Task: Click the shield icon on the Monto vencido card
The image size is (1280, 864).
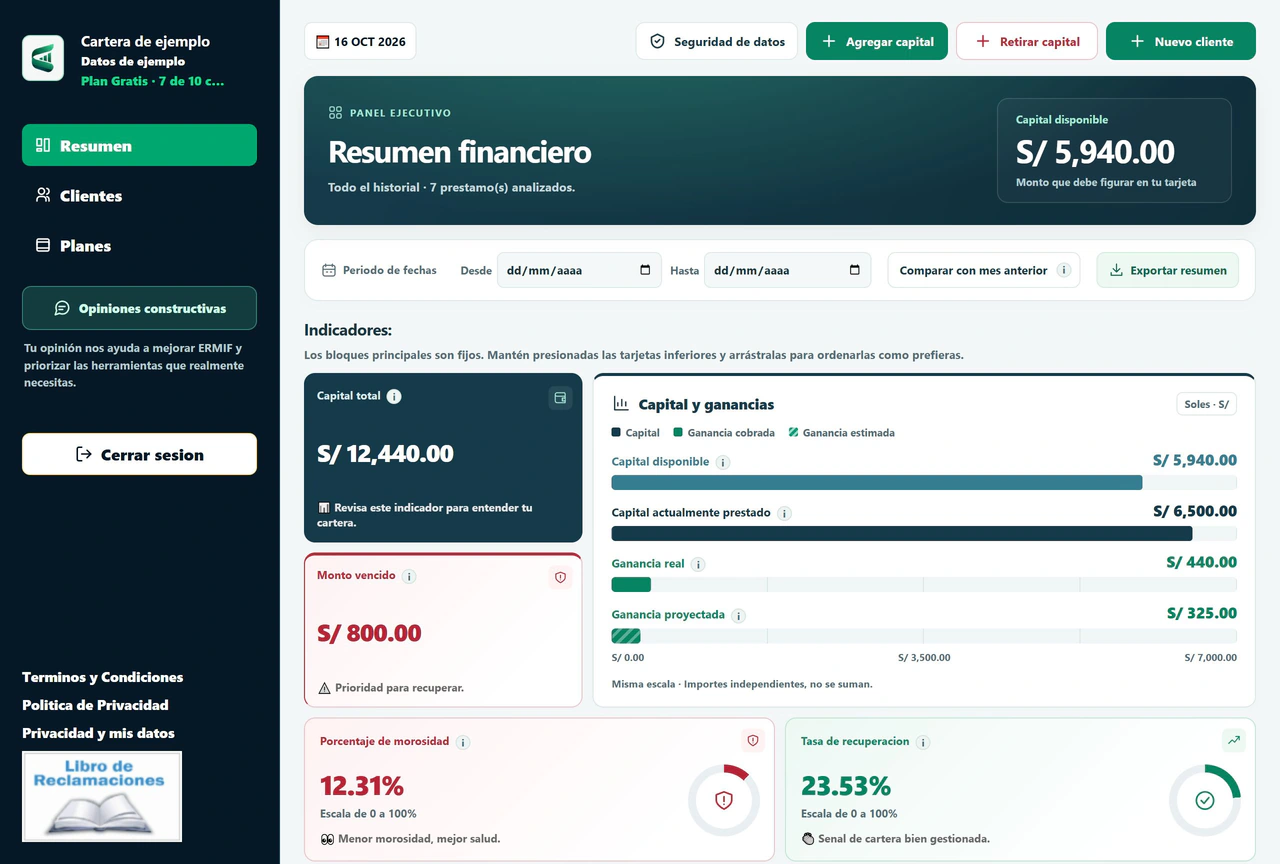Action: click(560, 577)
